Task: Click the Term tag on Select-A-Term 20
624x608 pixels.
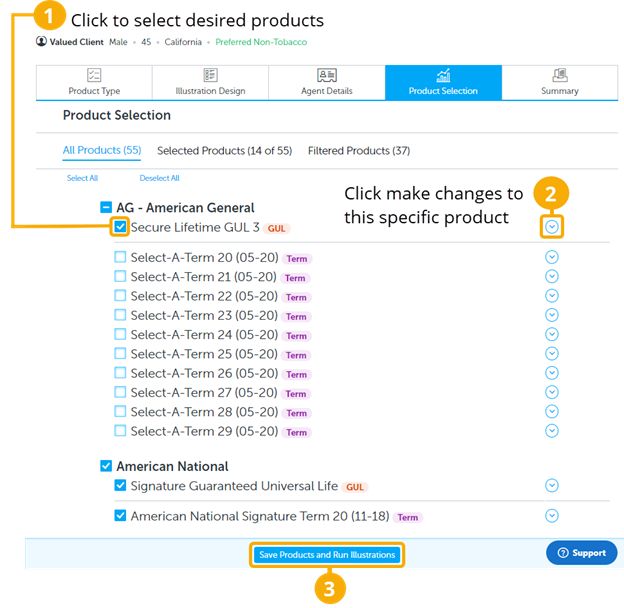Action: (x=297, y=259)
